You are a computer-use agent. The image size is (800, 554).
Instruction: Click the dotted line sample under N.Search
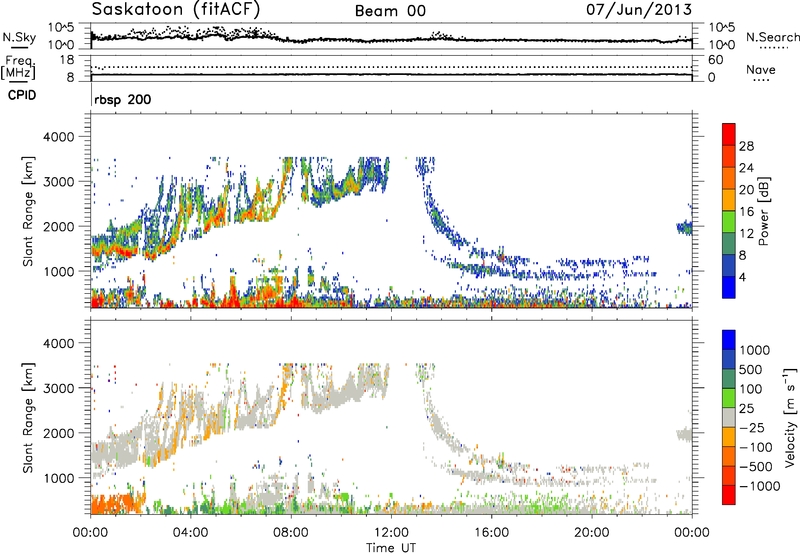(x=773, y=47)
